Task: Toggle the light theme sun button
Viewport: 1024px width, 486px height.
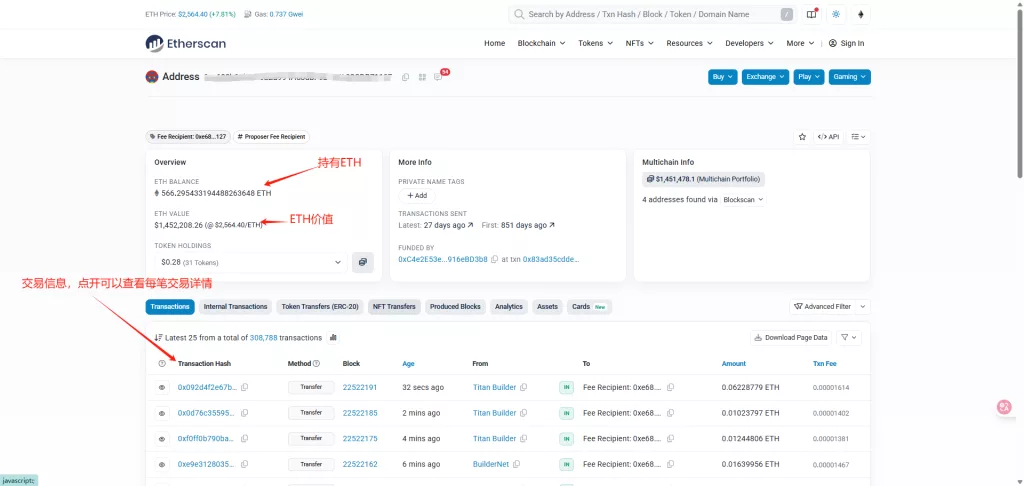Action: pos(836,14)
